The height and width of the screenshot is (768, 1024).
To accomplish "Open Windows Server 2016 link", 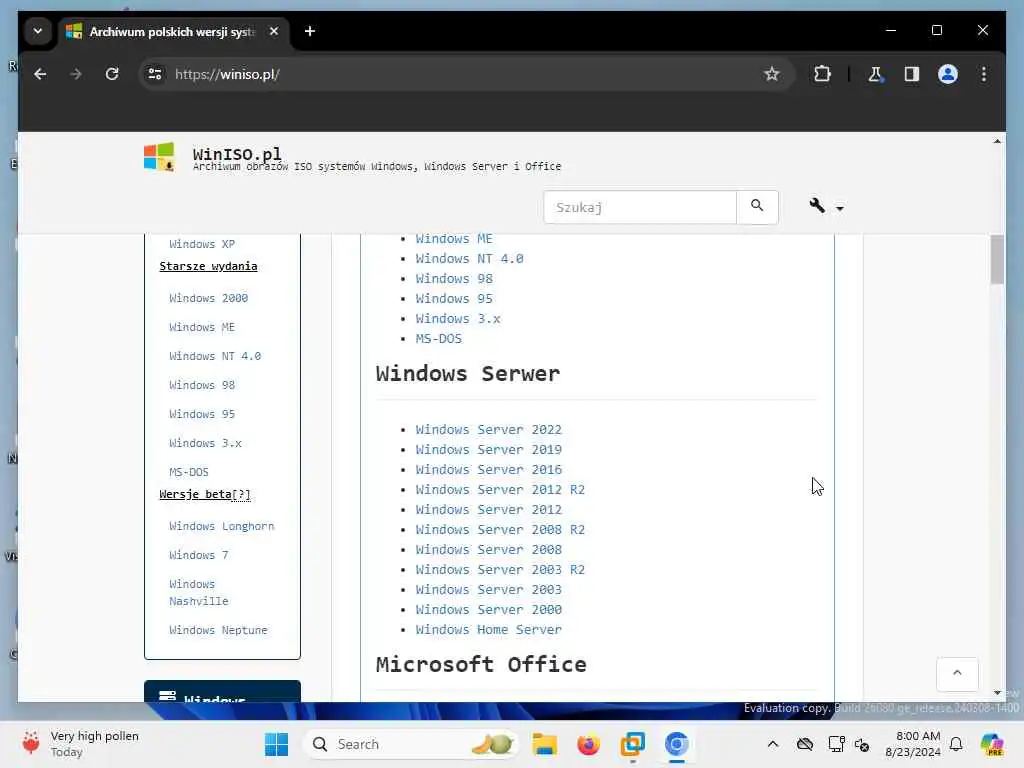I will [x=488, y=470].
